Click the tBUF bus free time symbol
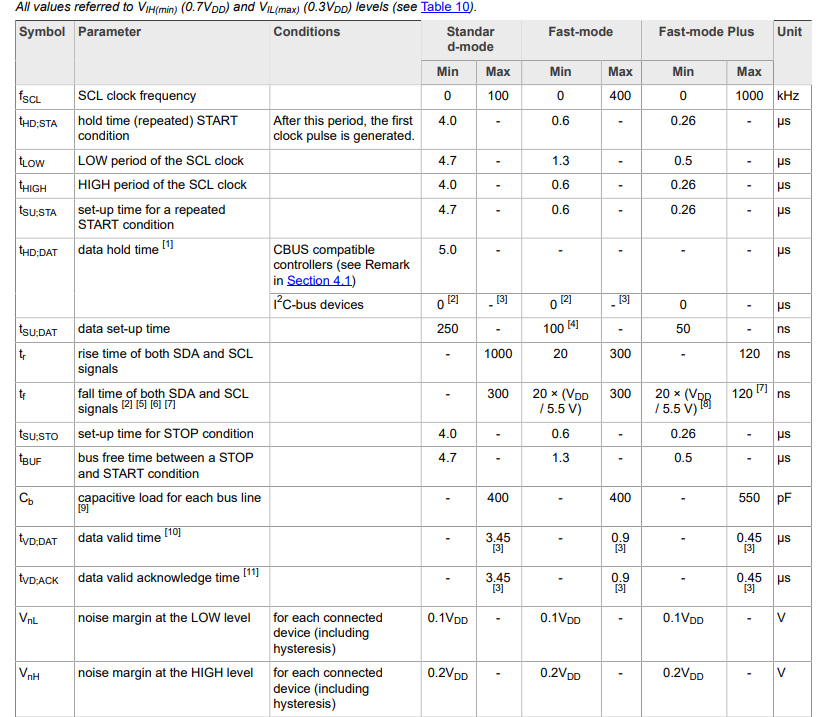Image resolution: width=826 pixels, height=717 pixels. 30,459
